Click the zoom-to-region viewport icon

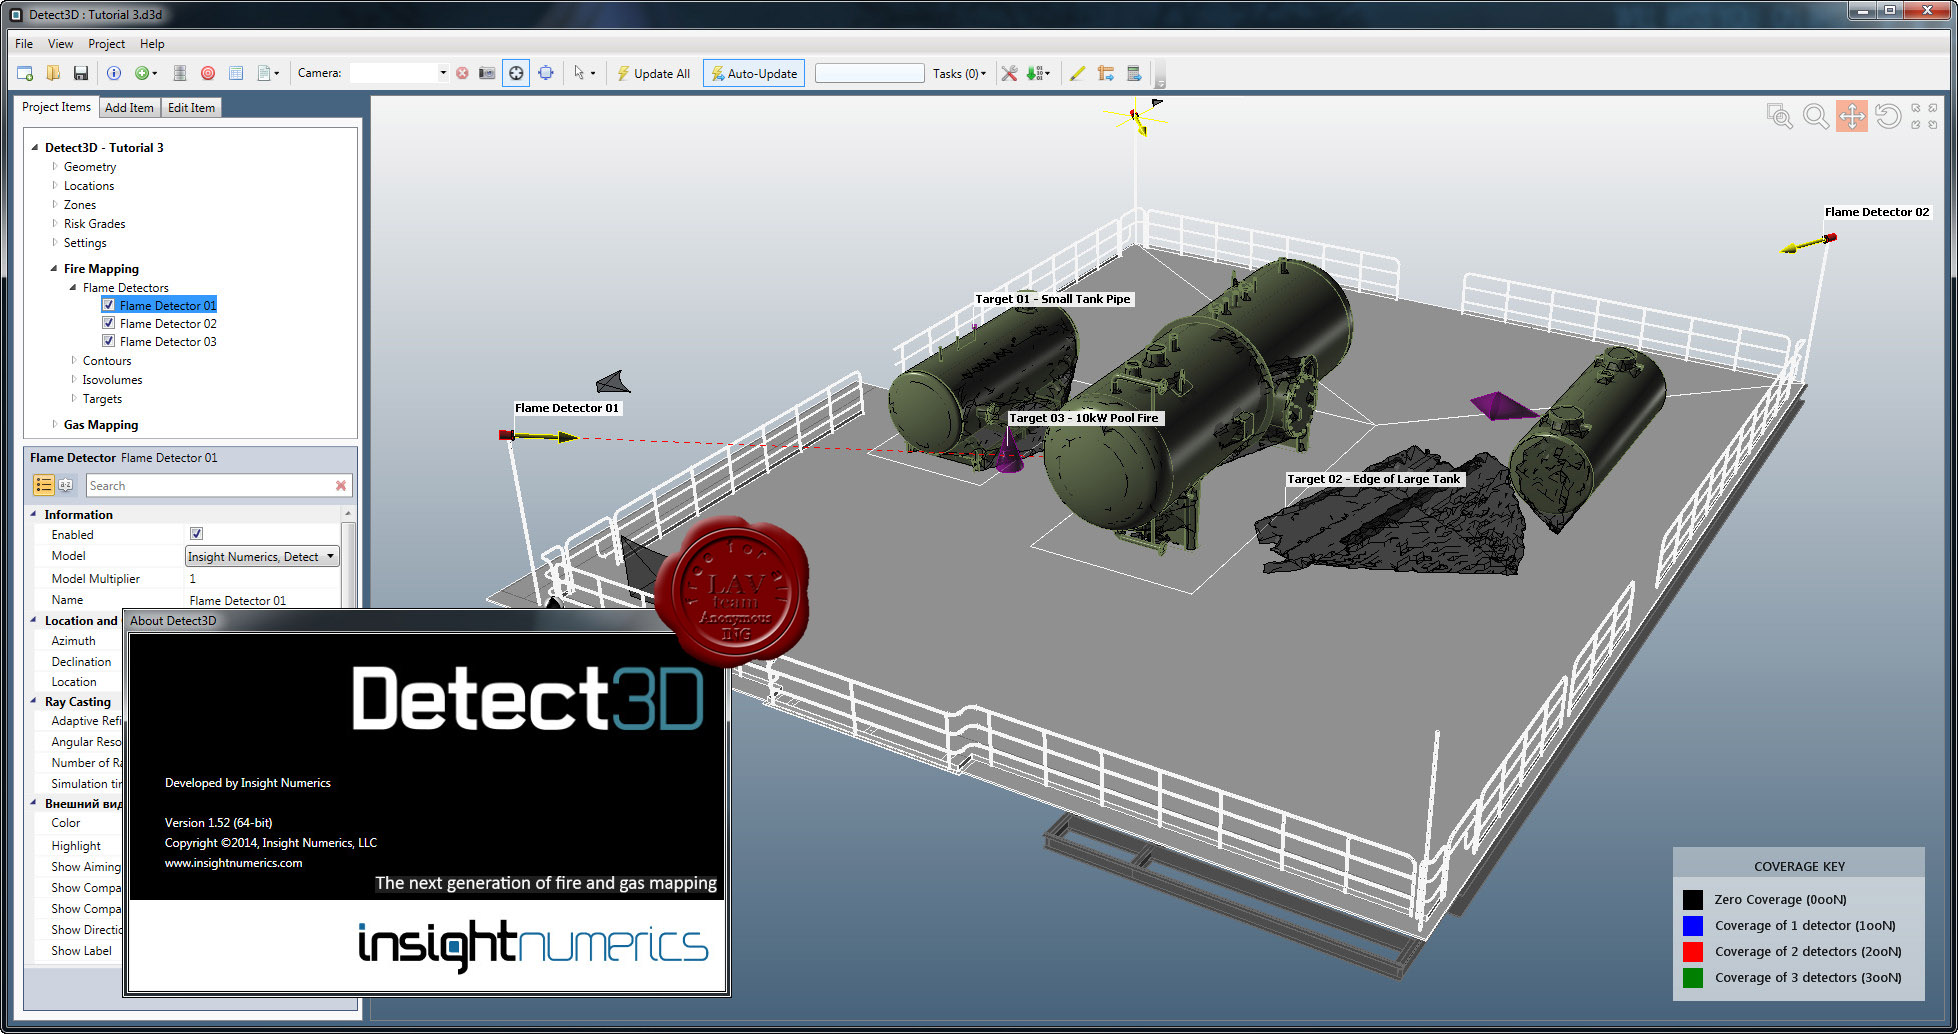(1779, 116)
